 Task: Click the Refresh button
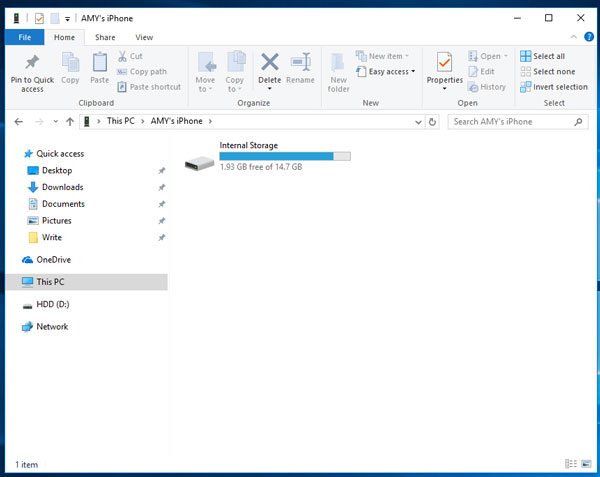[432, 122]
